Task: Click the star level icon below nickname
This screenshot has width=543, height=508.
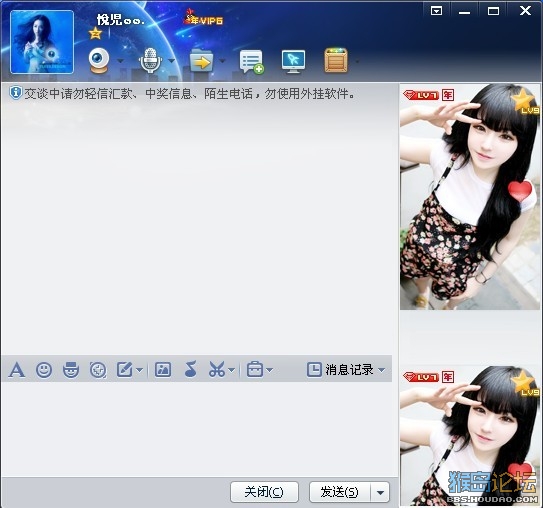Action: [95, 33]
